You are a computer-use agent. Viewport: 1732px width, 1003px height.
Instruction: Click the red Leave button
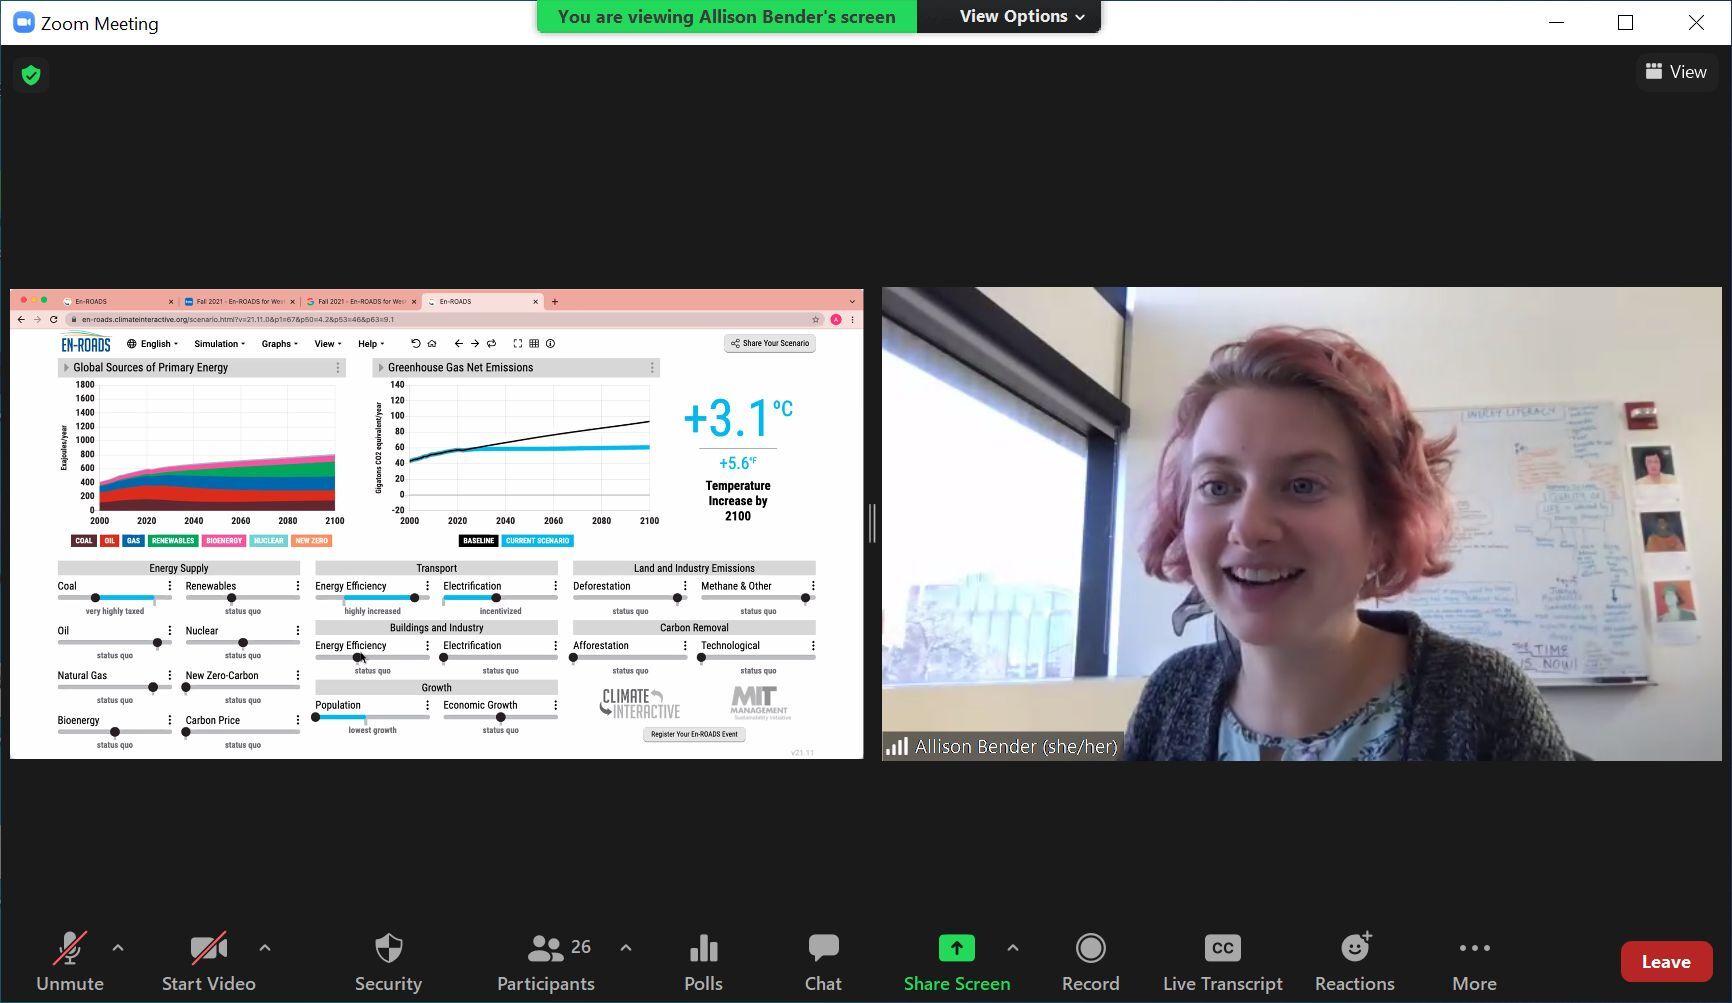pyautogui.click(x=1665, y=962)
